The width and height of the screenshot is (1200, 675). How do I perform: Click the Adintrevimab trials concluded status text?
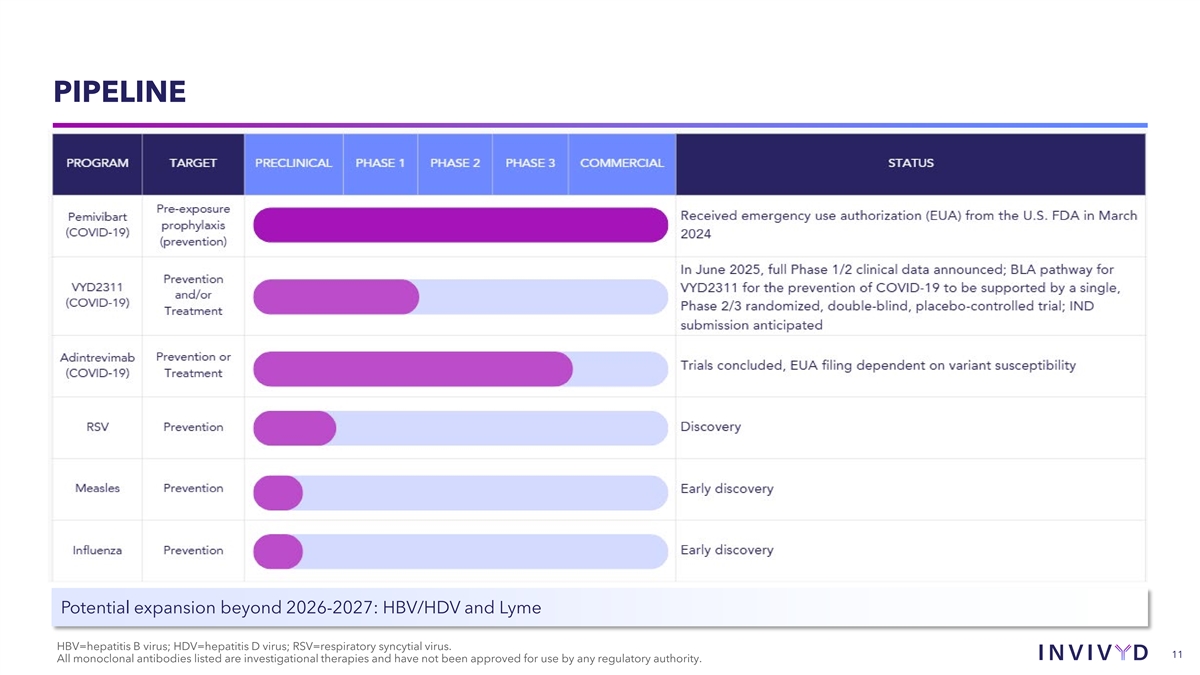(878, 365)
